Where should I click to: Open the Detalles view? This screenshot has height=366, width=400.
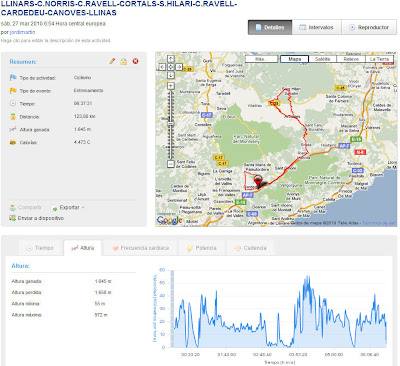(x=270, y=27)
